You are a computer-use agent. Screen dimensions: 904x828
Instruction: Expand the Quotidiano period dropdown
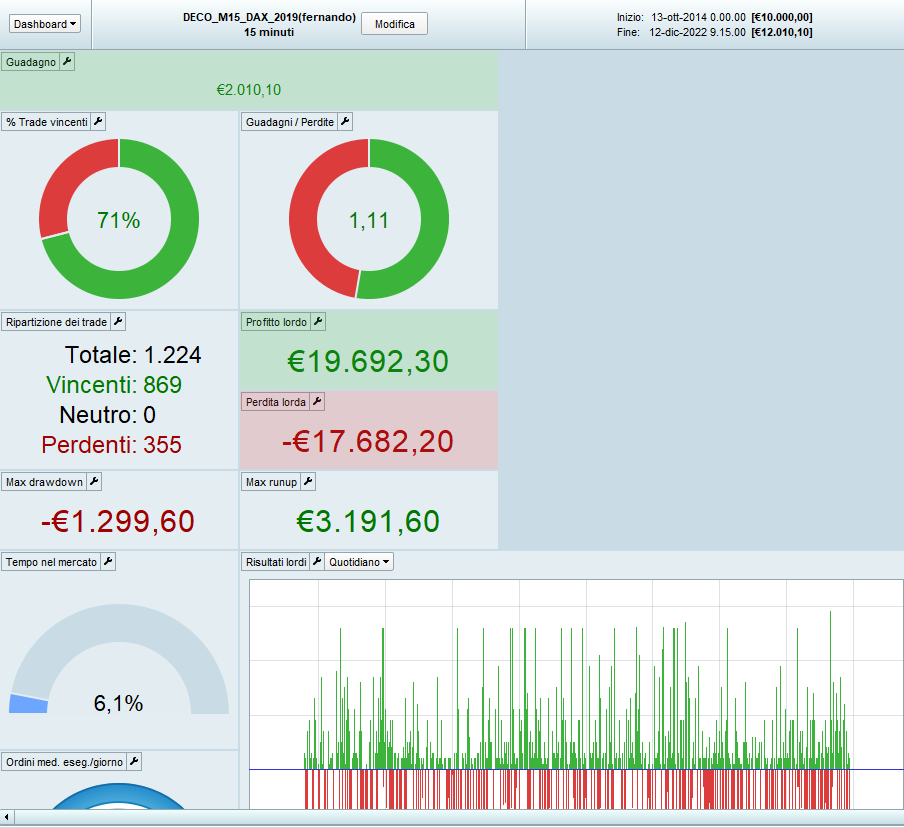pos(359,562)
